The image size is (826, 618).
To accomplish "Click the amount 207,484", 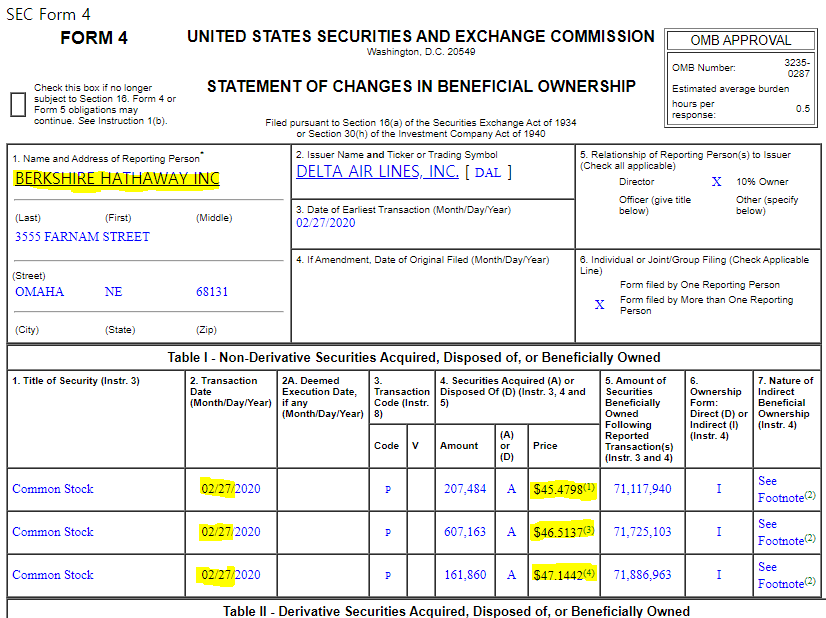I will 465,489.
